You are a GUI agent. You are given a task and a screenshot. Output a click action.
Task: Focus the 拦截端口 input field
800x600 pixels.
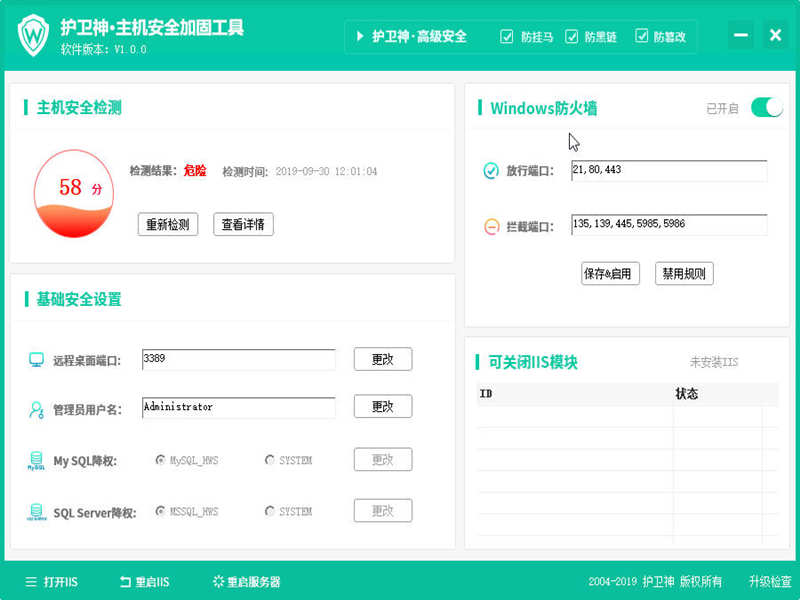coord(669,224)
